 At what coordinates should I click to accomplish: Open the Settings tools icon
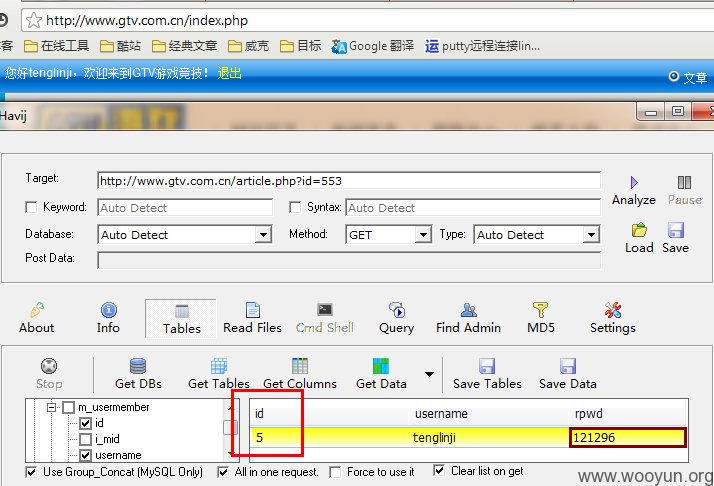coord(612,310)
